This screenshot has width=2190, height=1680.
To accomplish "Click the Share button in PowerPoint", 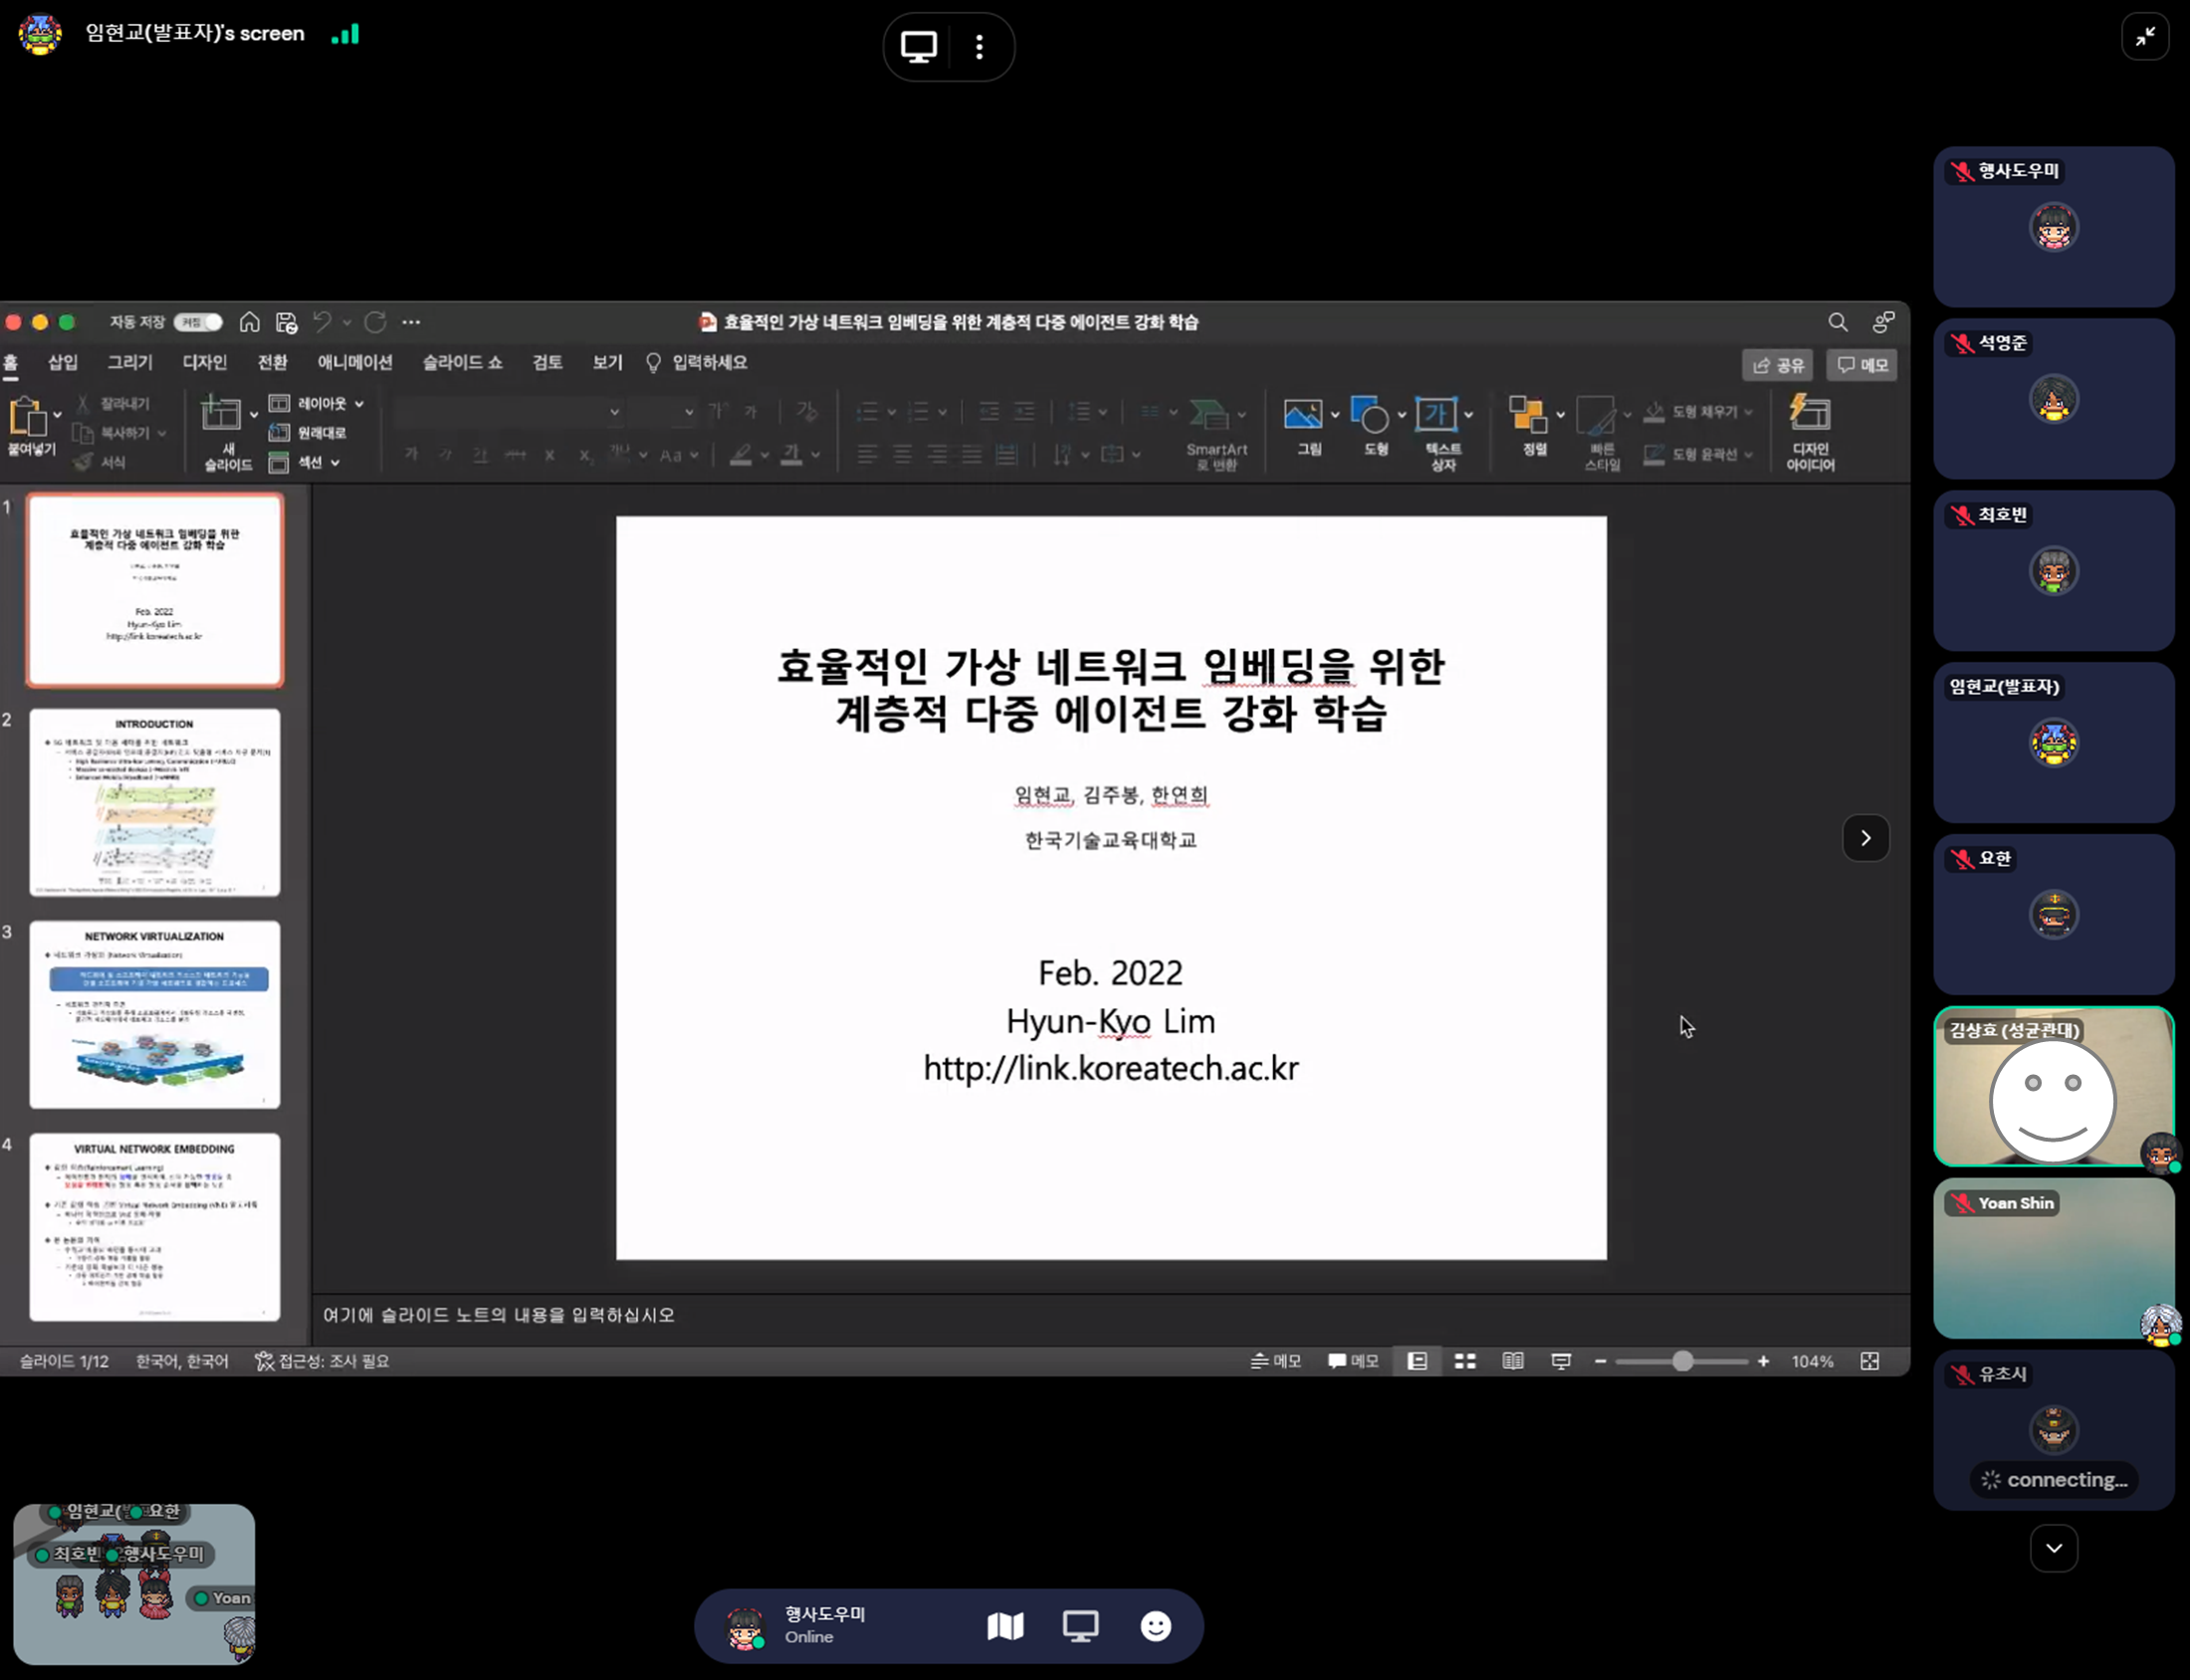I will coord(1777,365).
